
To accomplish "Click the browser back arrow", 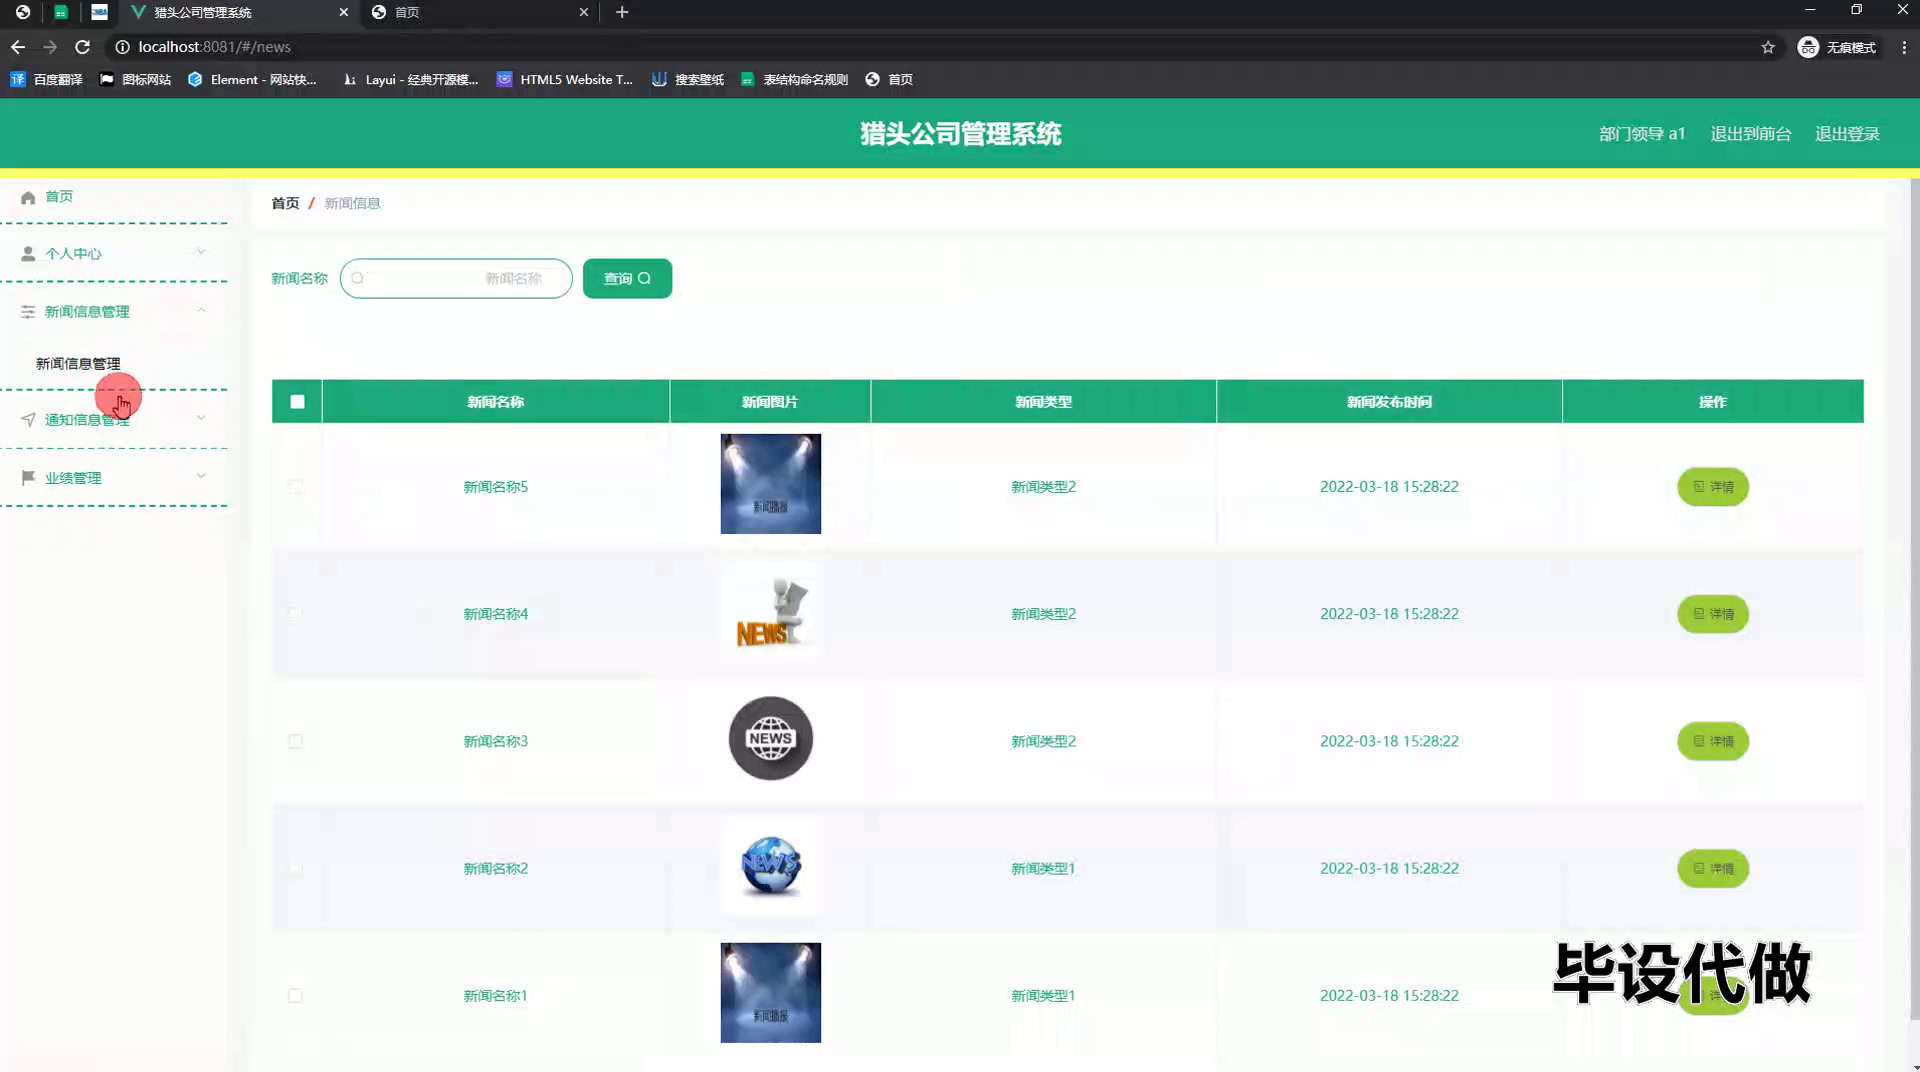I will coord(18,47).
